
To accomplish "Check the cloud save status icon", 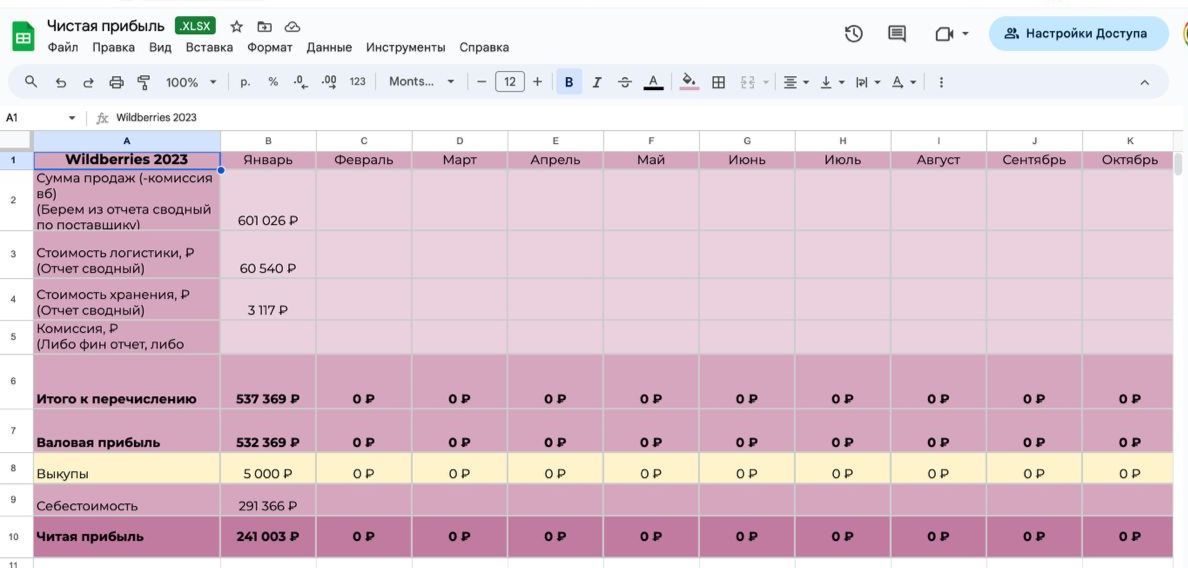I will point(292,27).
